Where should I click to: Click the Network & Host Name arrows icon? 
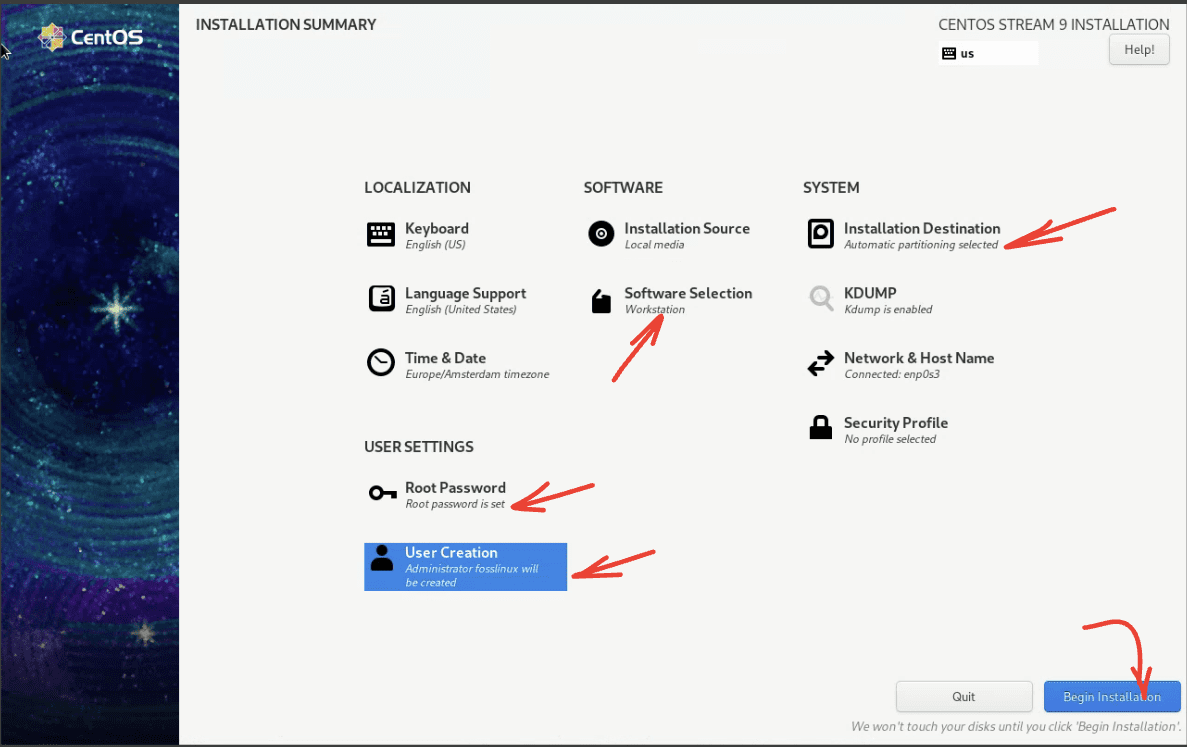coord(821,363)
